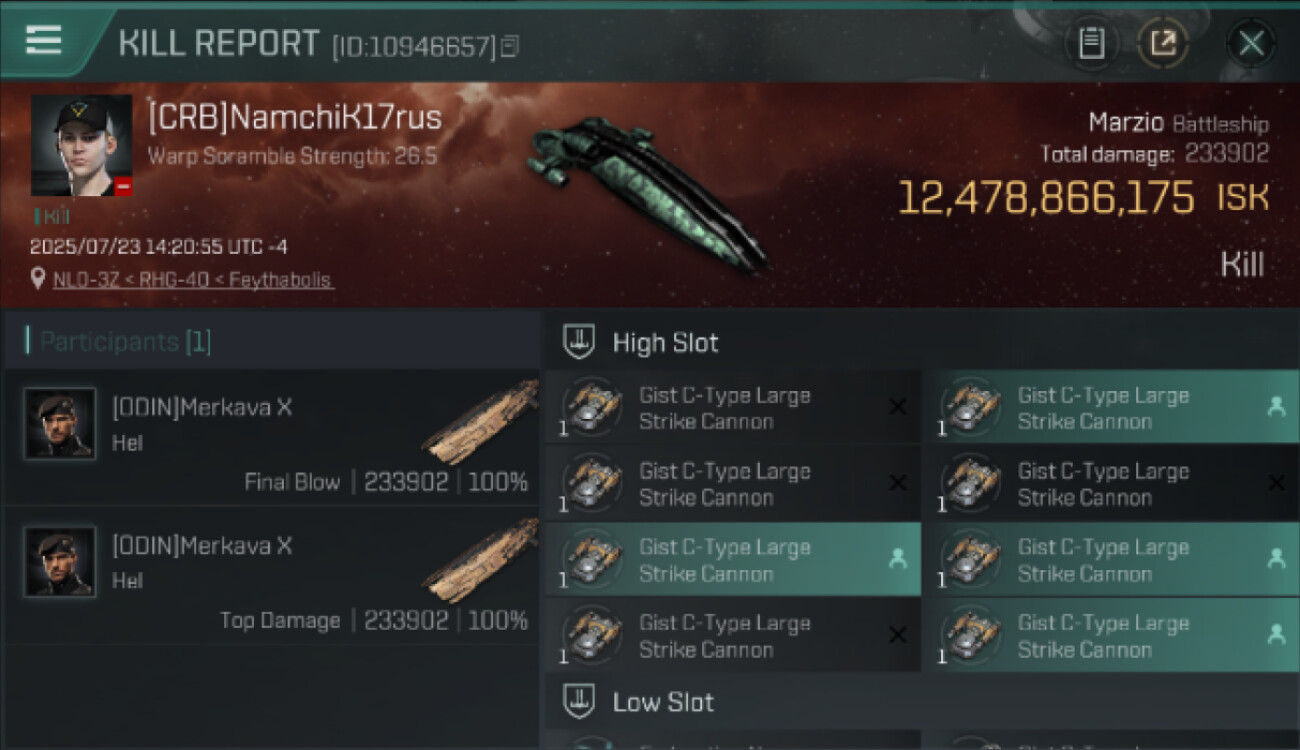
Task: Expand the Low Slot section header
Action: click(x=920, y=702)
